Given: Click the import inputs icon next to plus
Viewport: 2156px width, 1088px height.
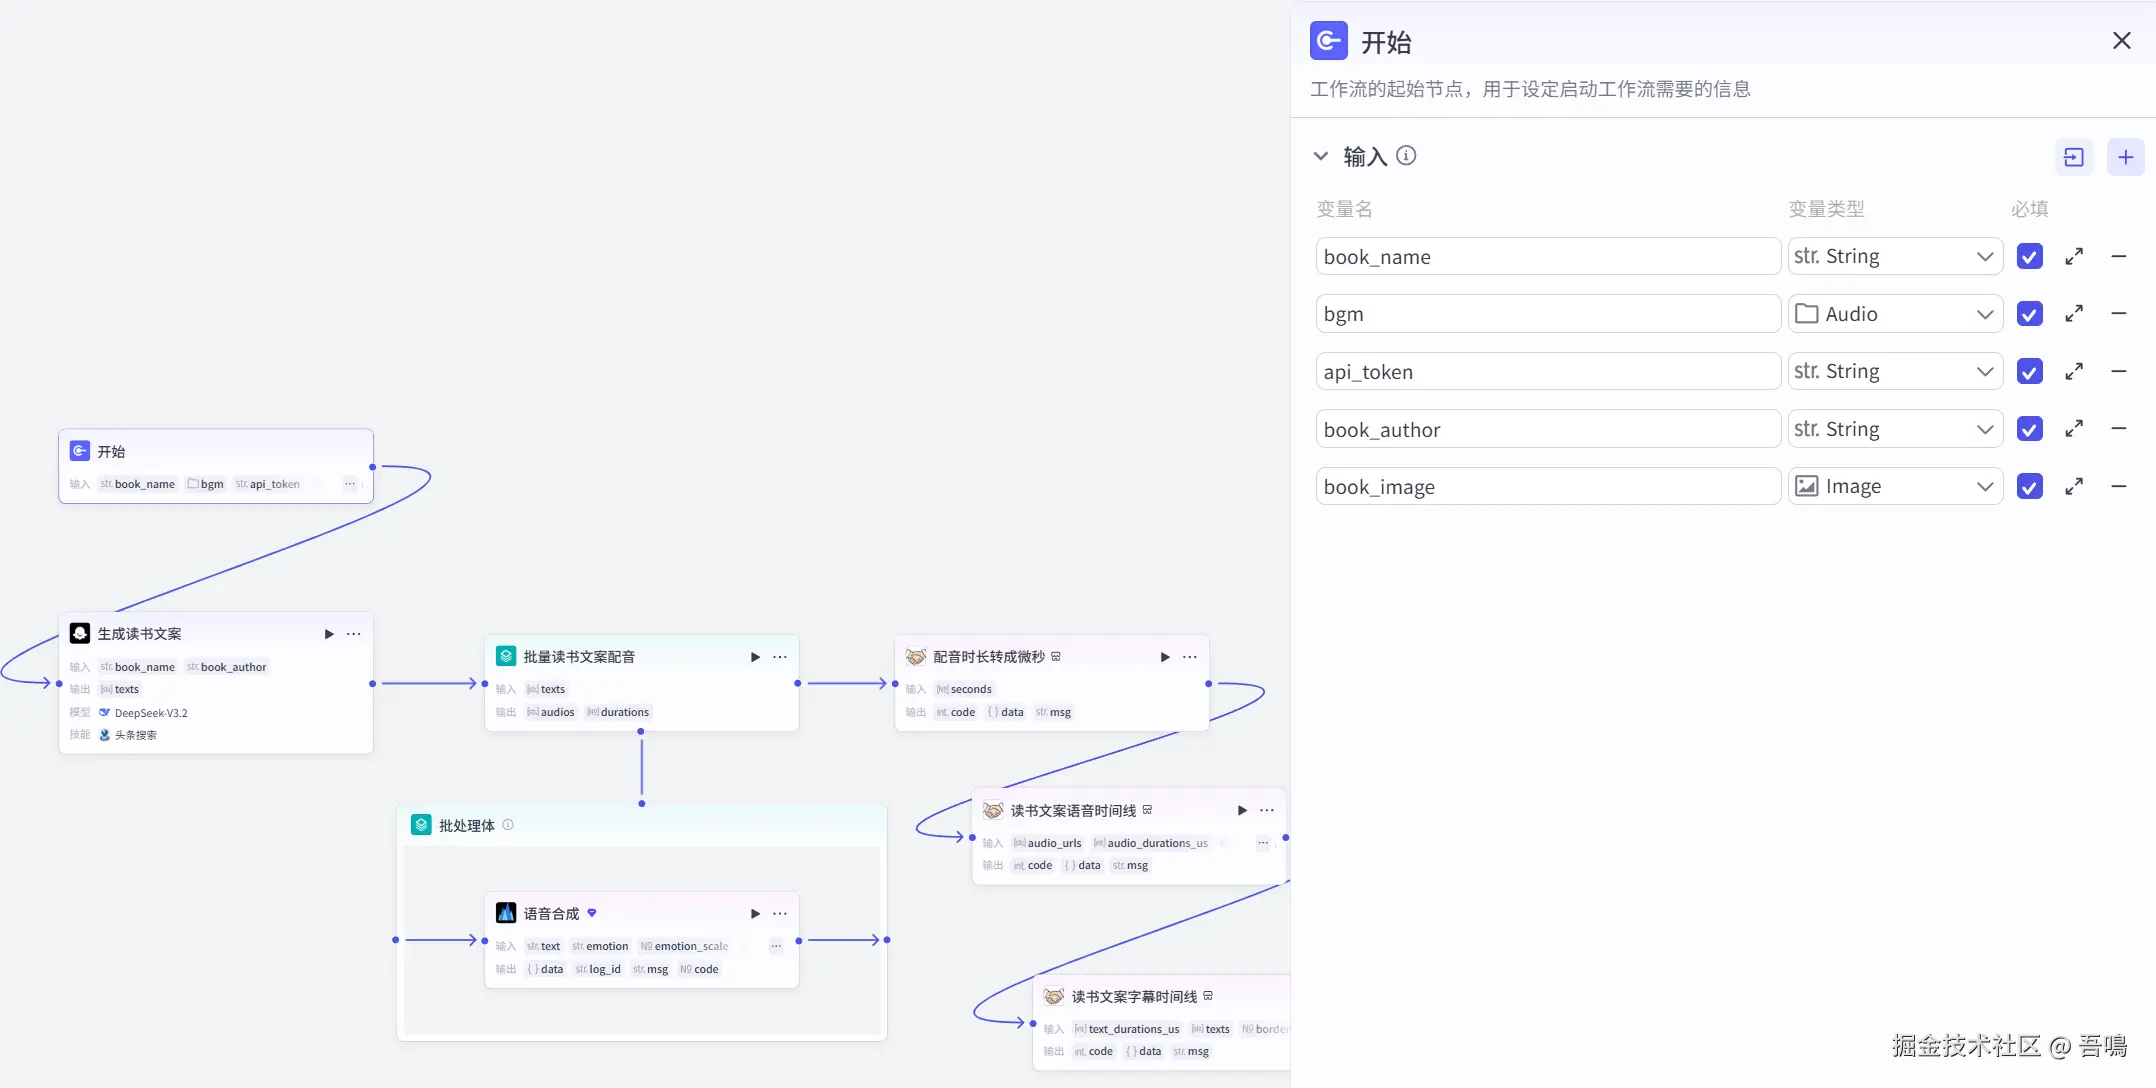Looking at the screenshot, I should 2073,157.
